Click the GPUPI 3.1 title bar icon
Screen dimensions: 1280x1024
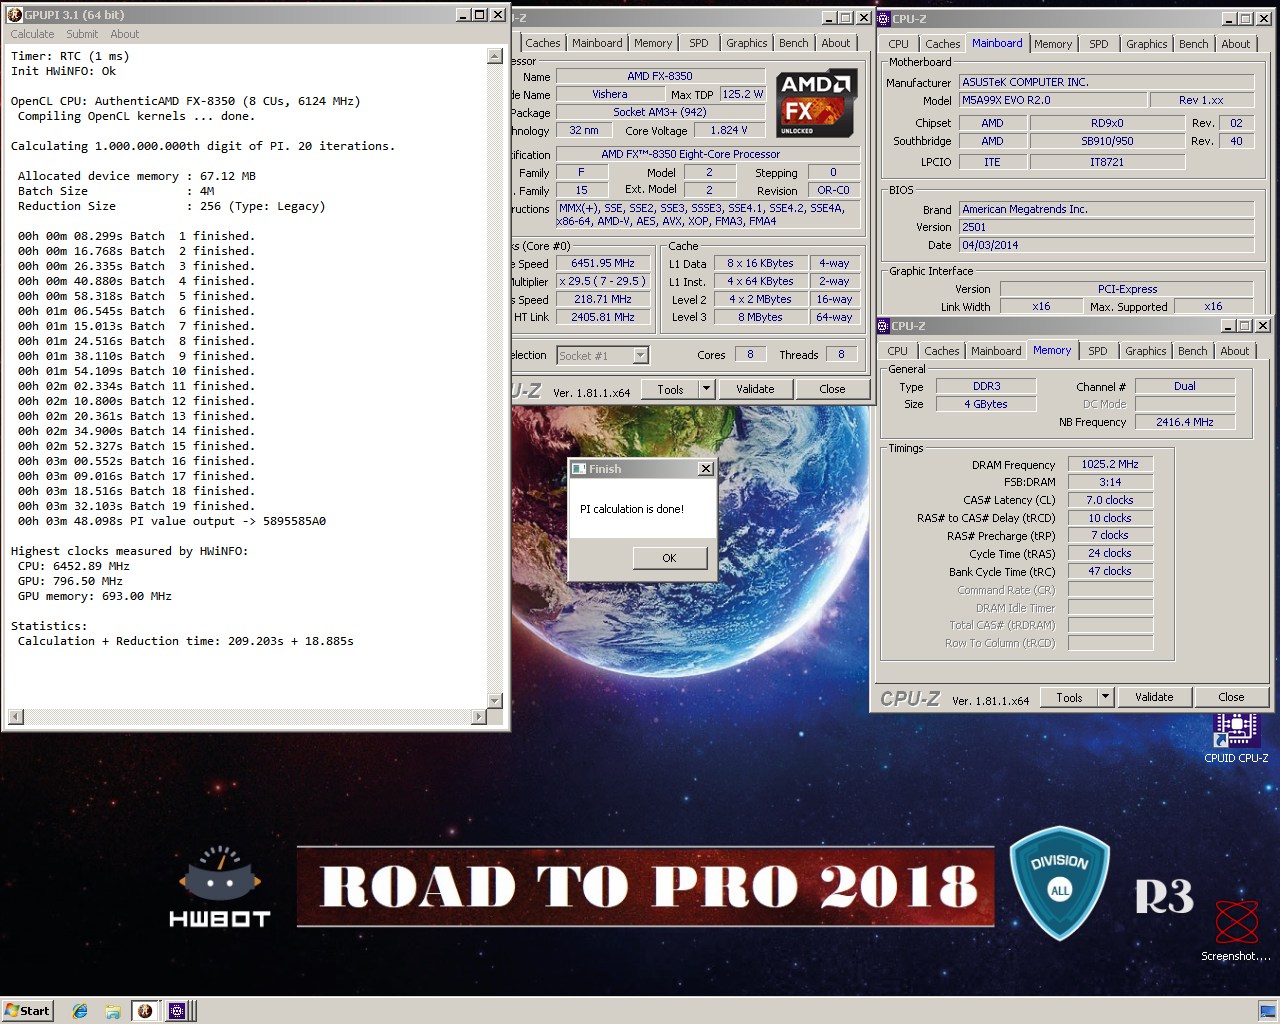point(14,15)
